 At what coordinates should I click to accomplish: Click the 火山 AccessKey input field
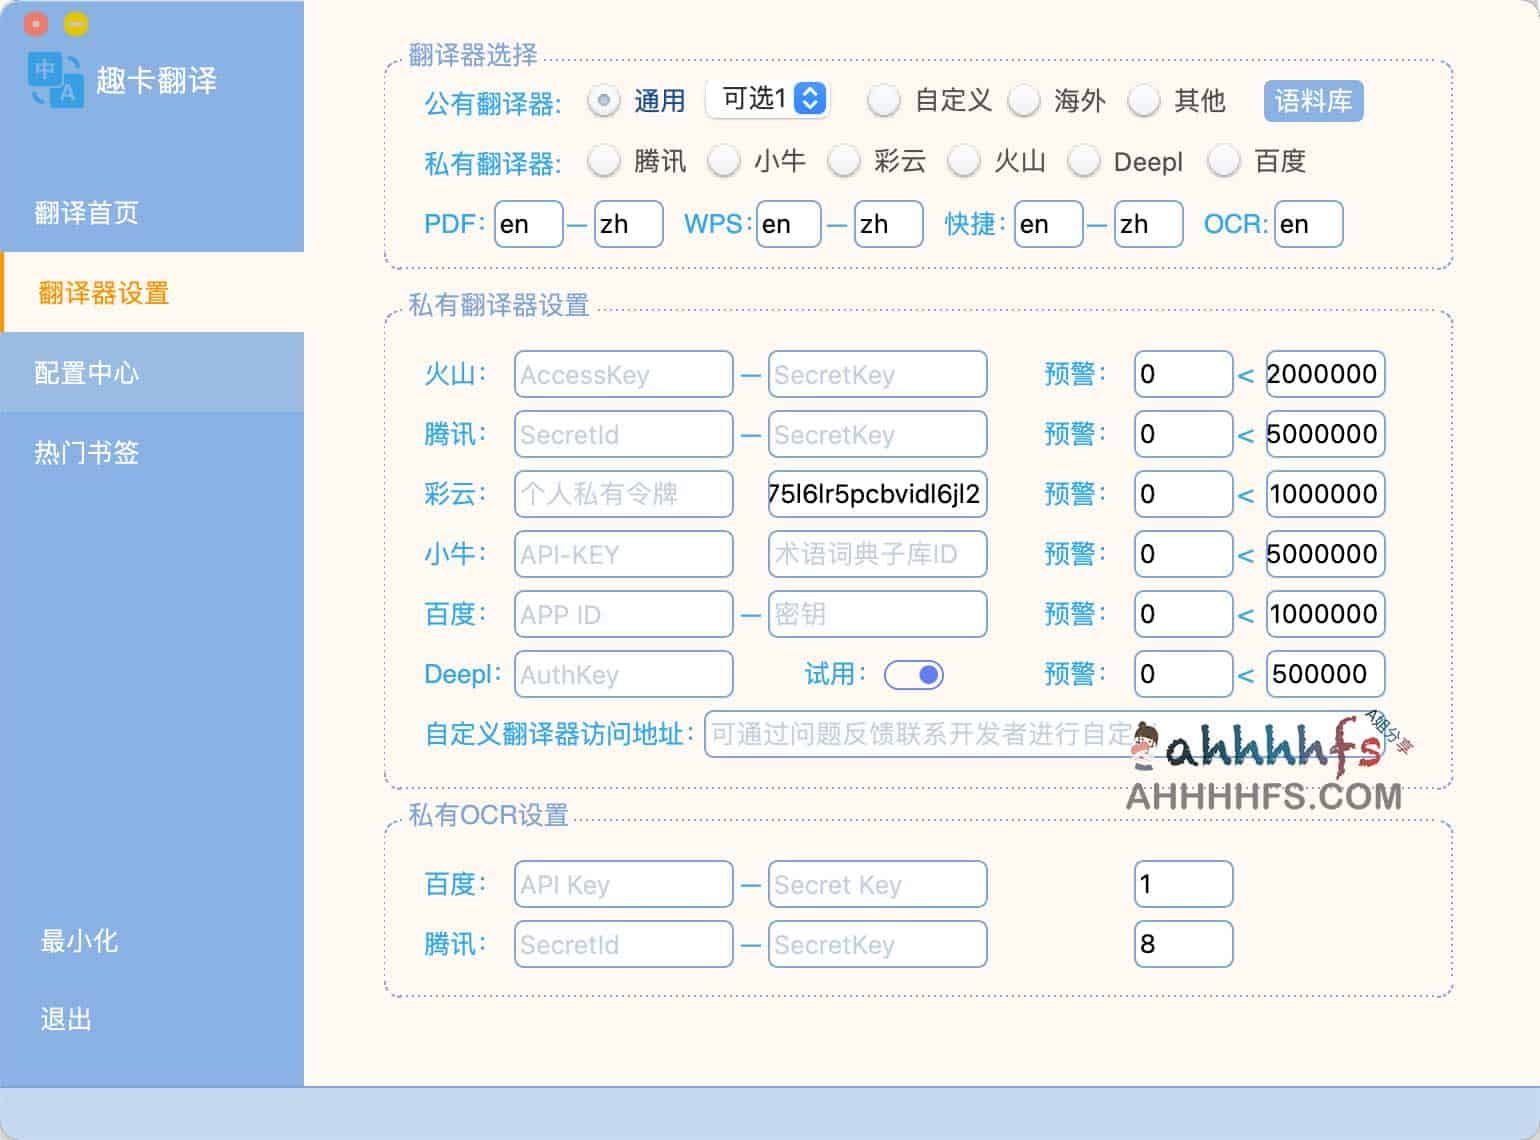point(622,374)
